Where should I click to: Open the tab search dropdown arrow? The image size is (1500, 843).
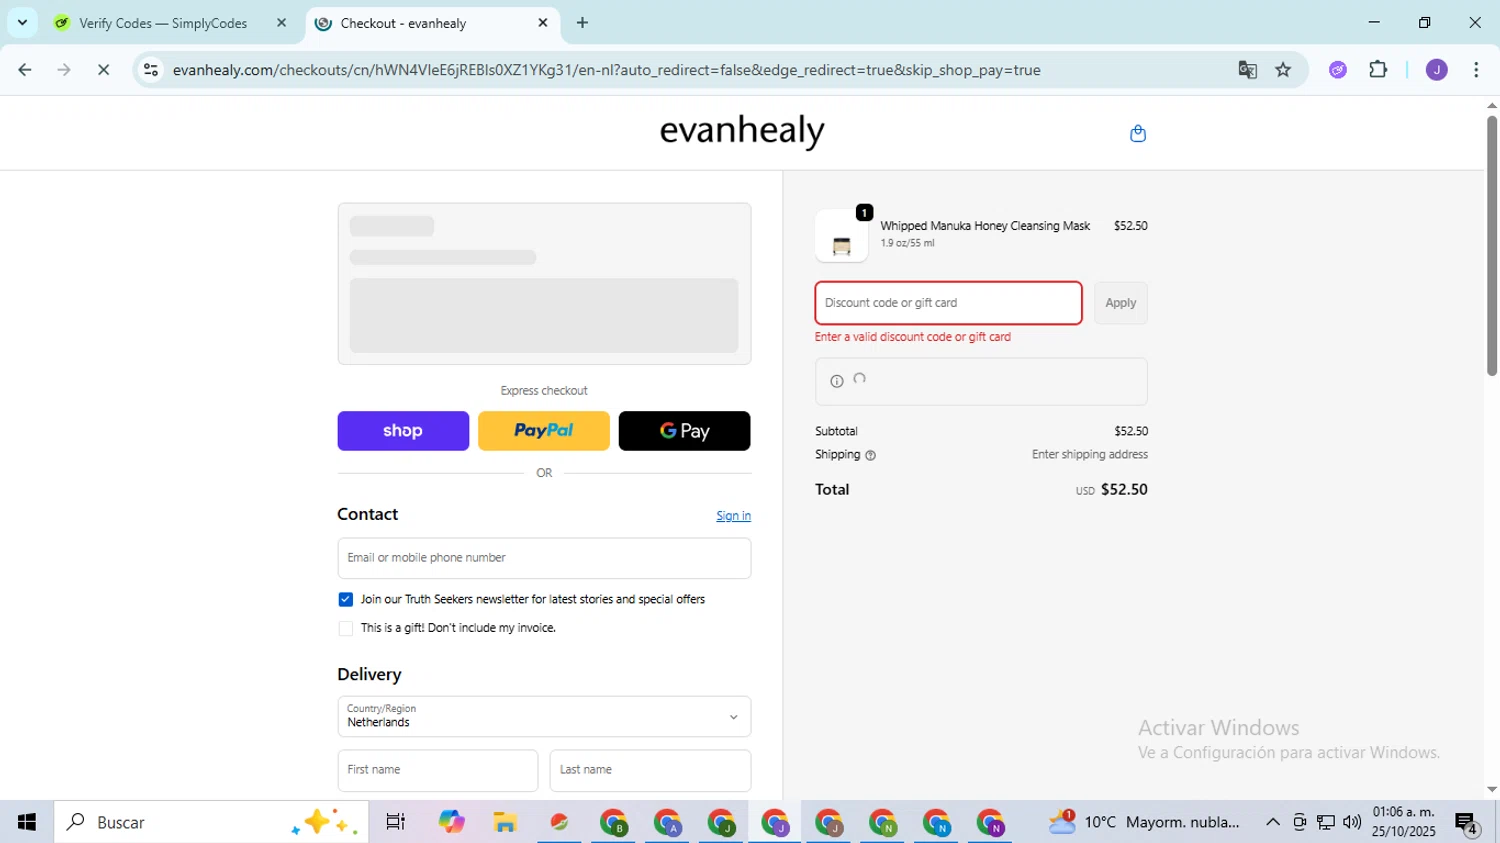coord(22,22)
